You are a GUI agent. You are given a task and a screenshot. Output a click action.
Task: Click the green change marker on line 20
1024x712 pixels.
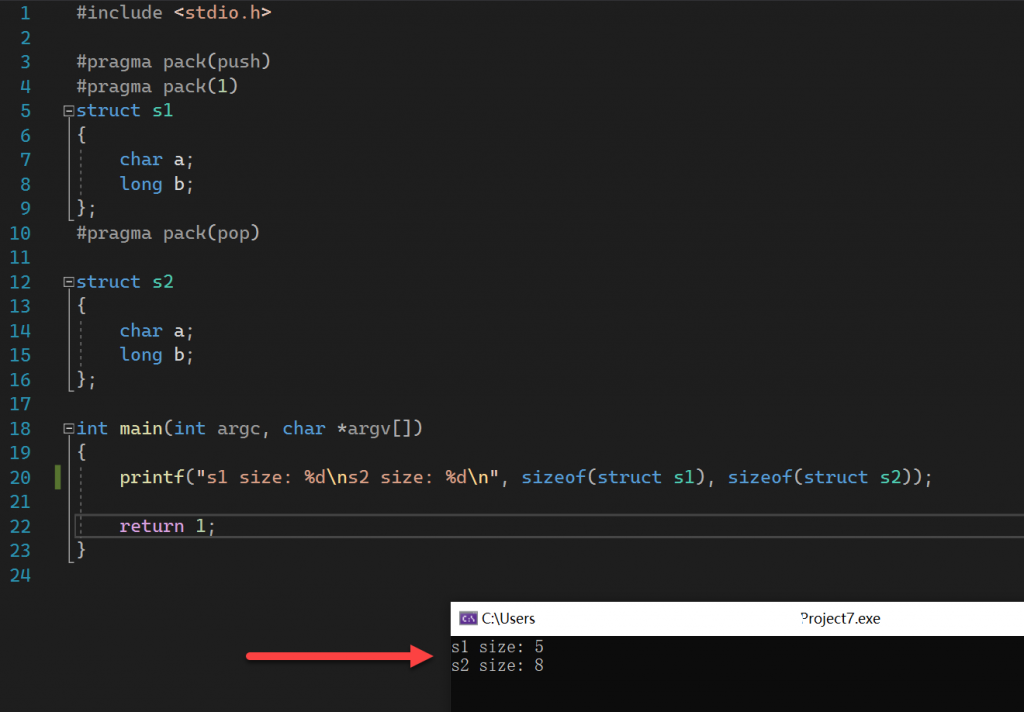click(x=59, y=477)
